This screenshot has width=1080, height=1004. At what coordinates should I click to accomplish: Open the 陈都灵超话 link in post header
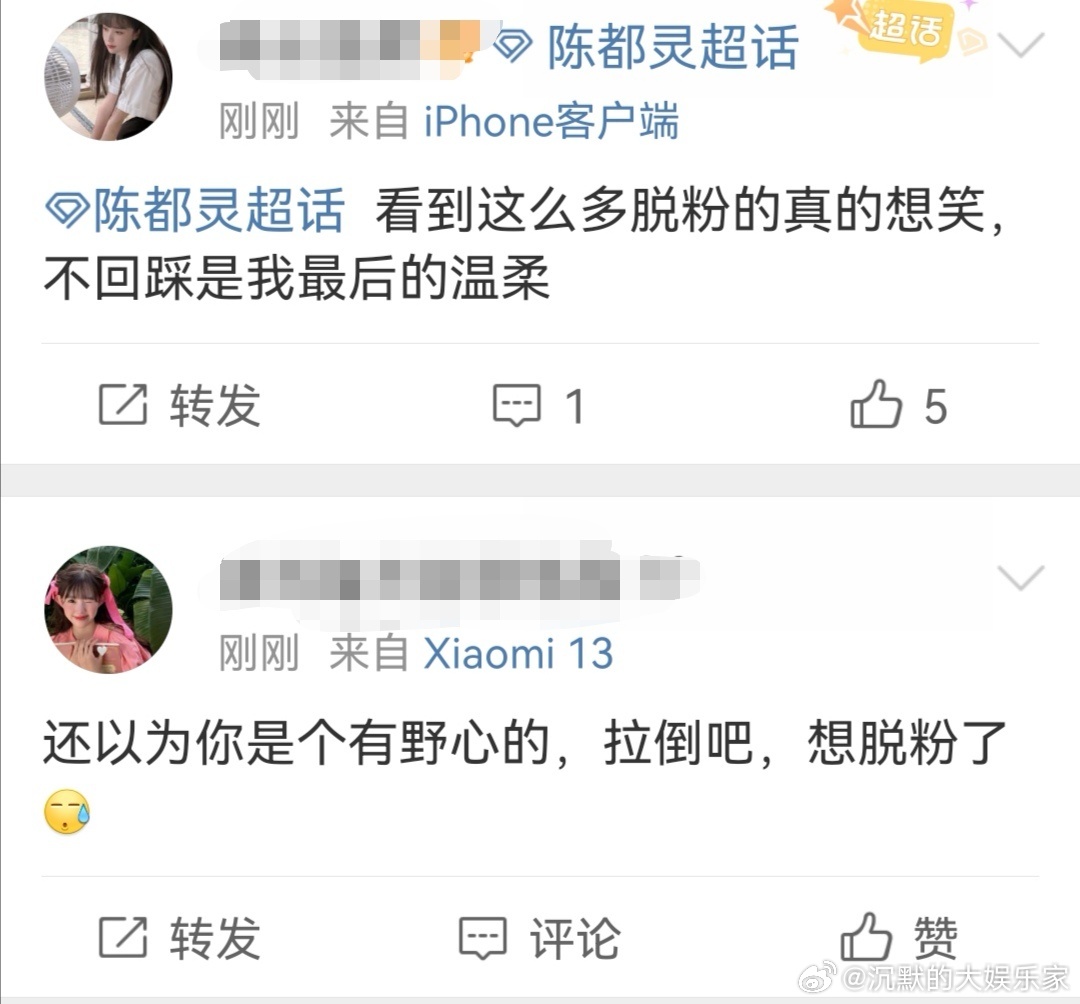pos(672,47)
